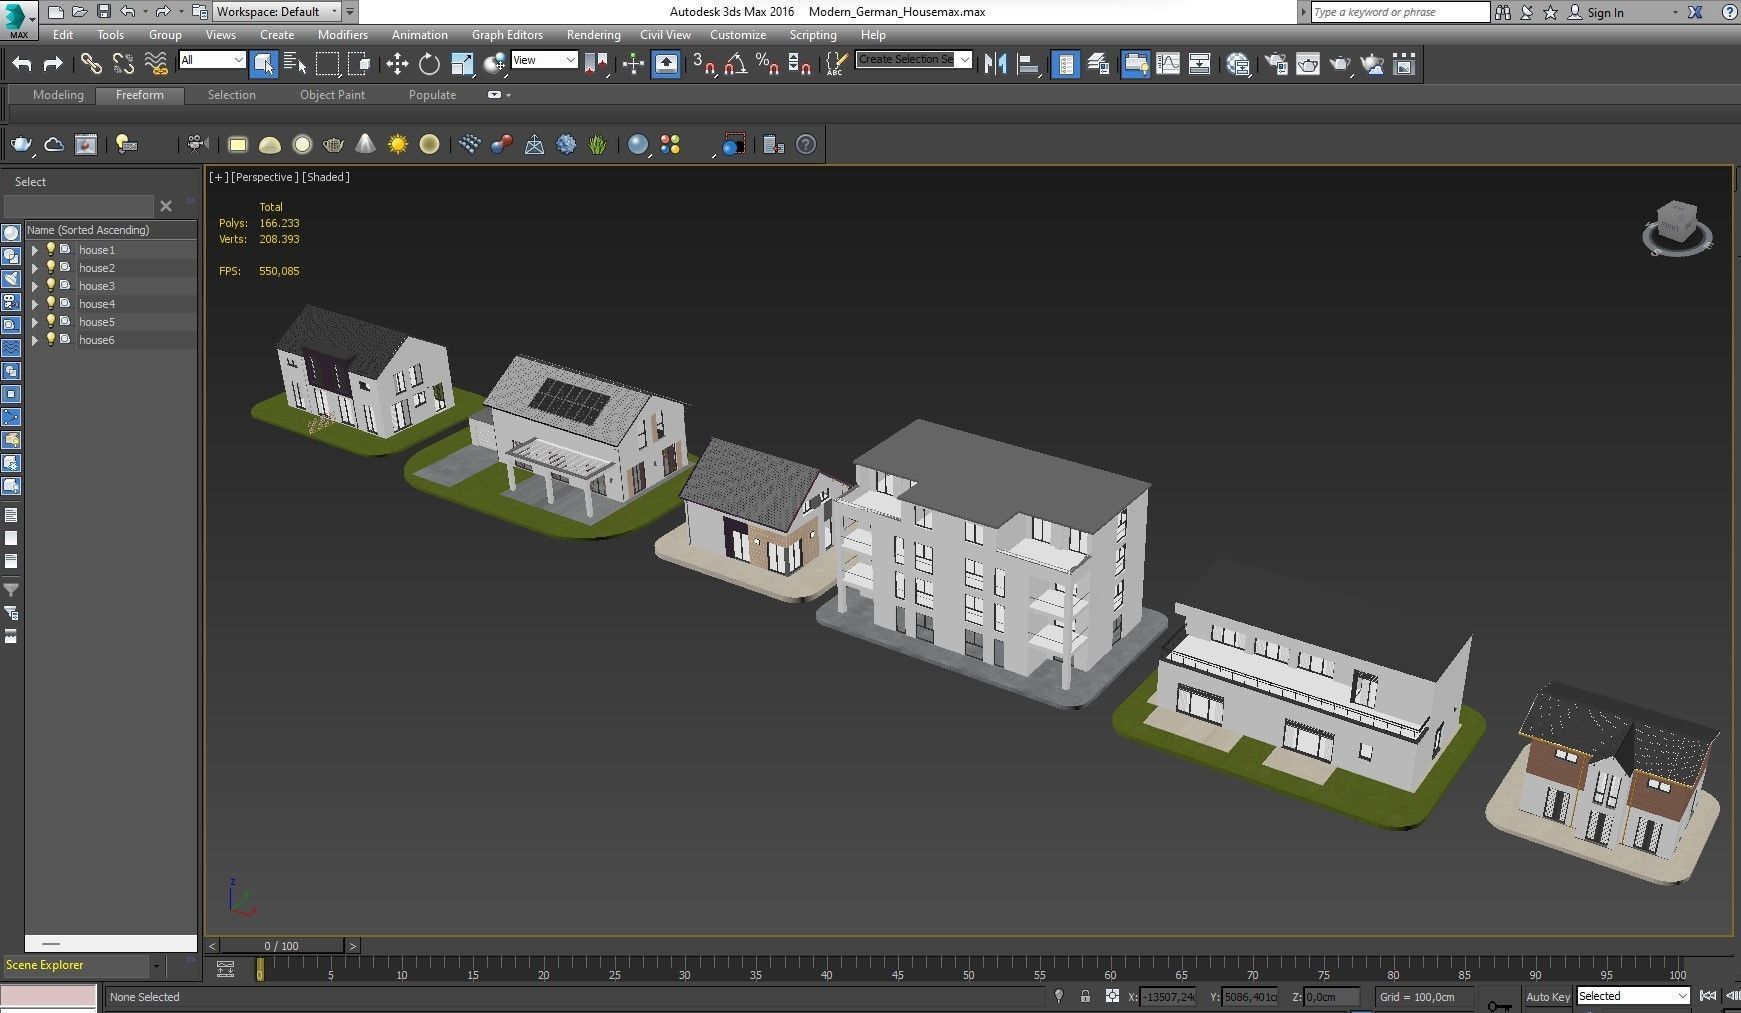This screenshot has width=1741, height=1013.
Task: Open Select by Name dialog
Action: pyautogui.click(x=295, y=64)
